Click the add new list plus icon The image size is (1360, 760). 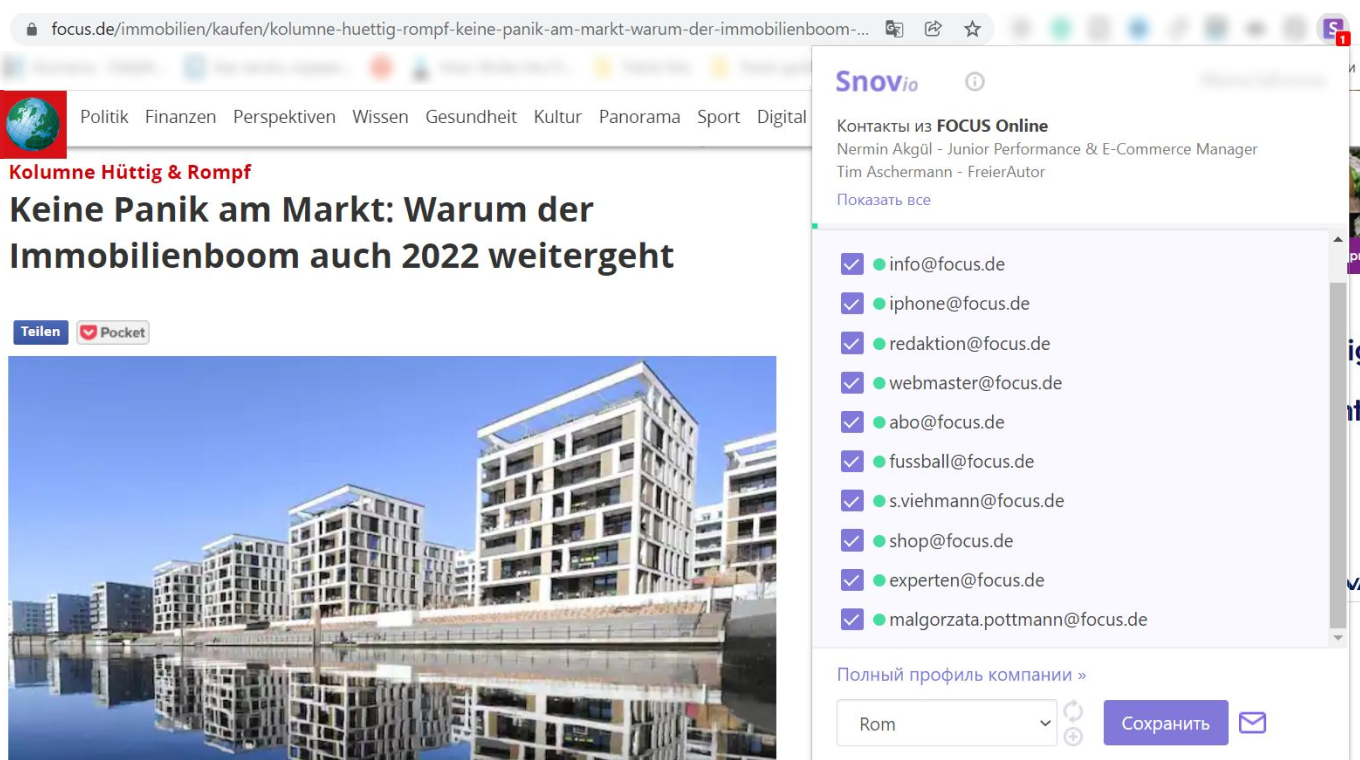click(1073, 737)
